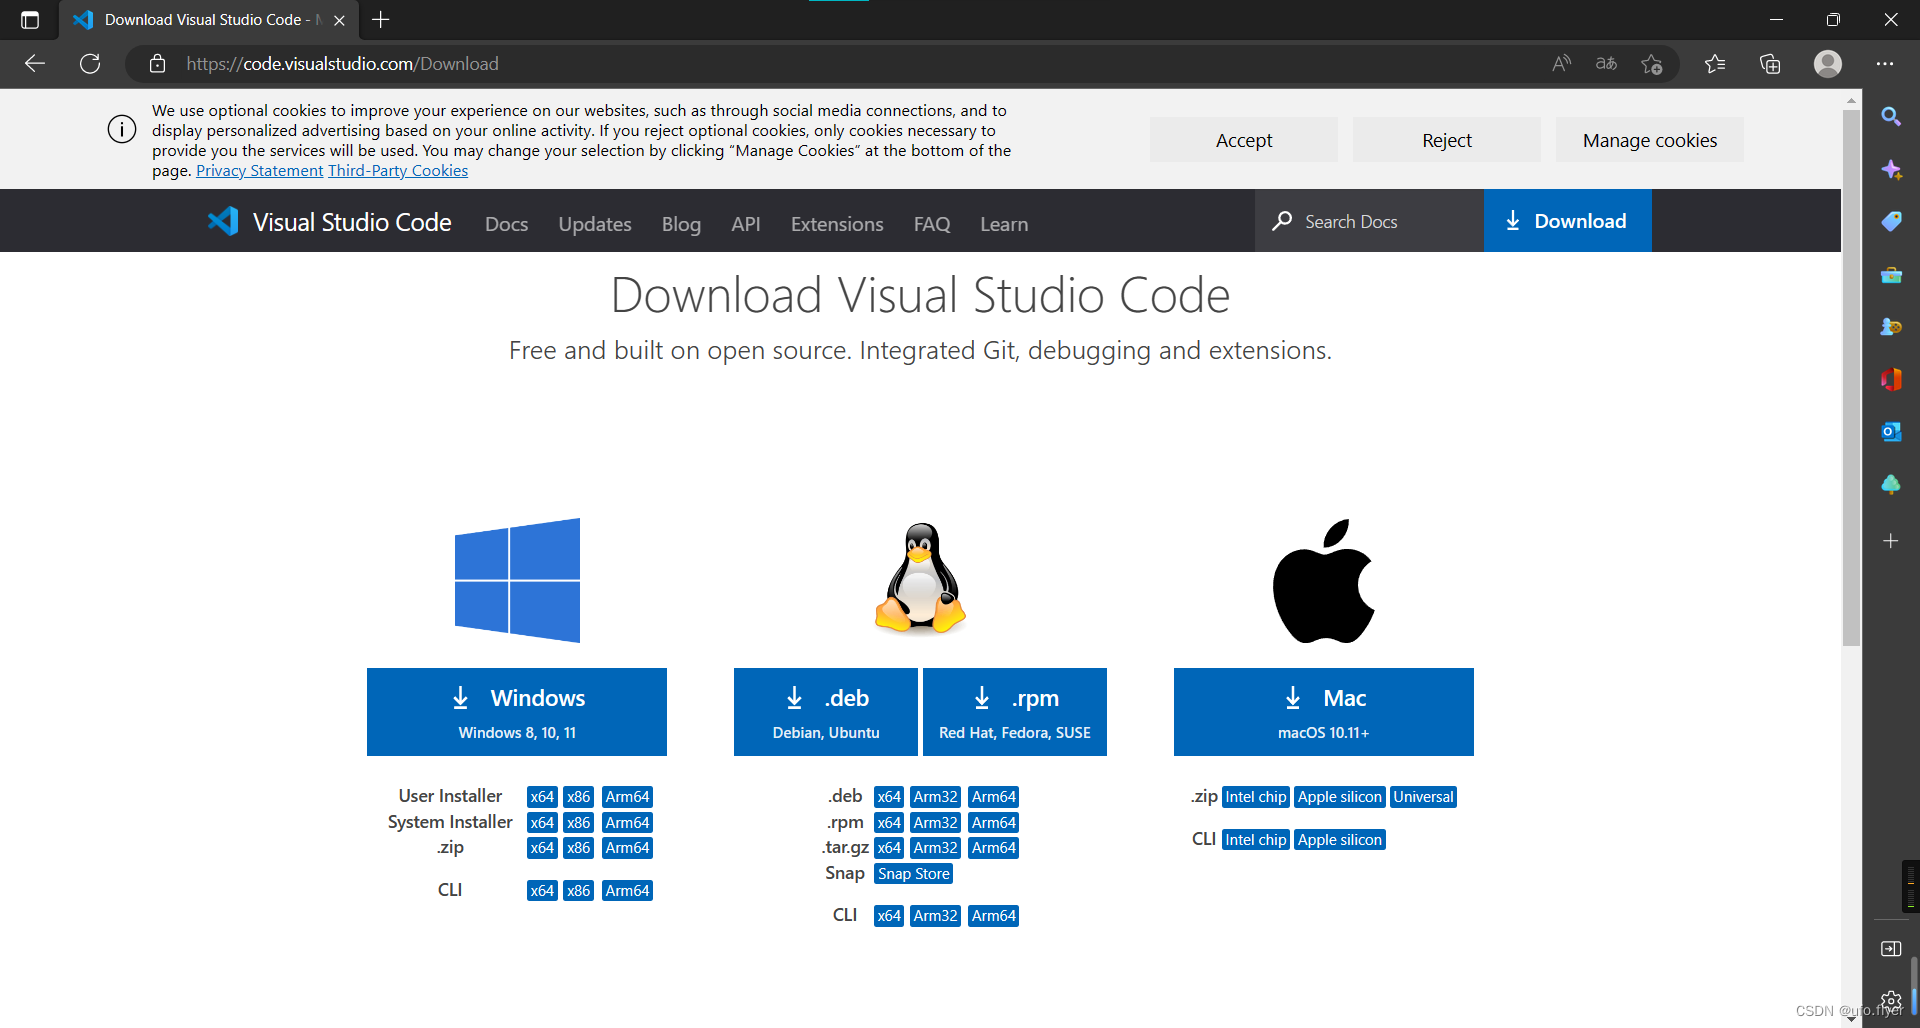Click the hide sidebar panel icon
Viewport: 1920px width, 1028px height.
1891,948
